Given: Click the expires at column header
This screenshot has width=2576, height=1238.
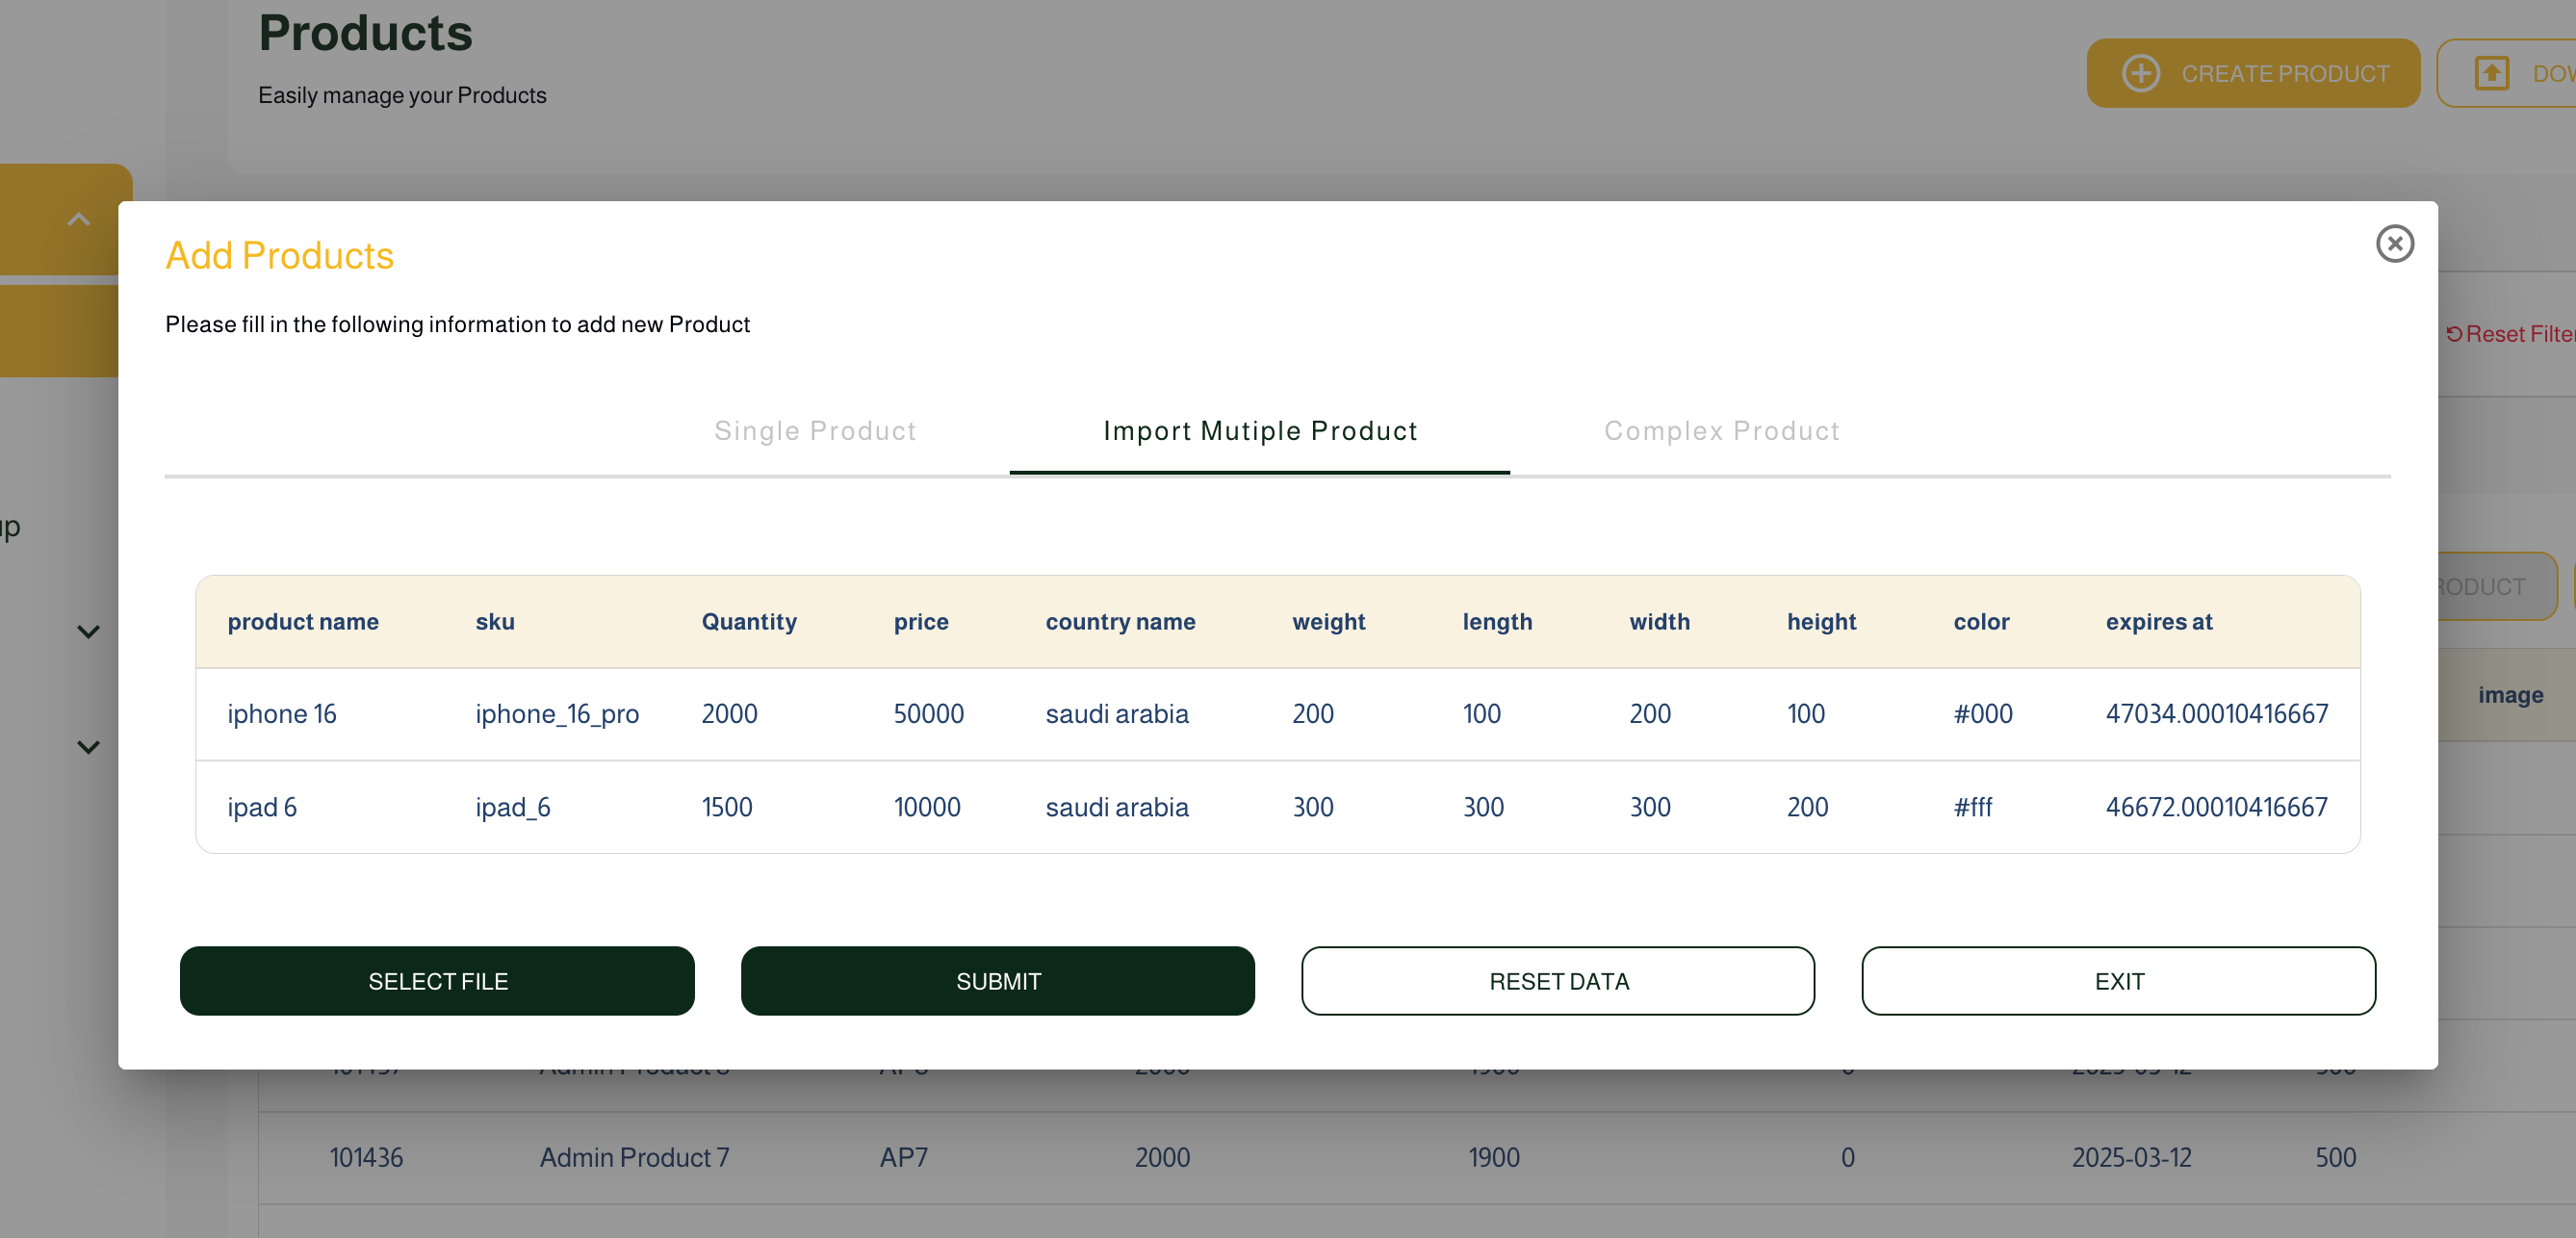Looking at the screenshot, I should [2159, 622].
